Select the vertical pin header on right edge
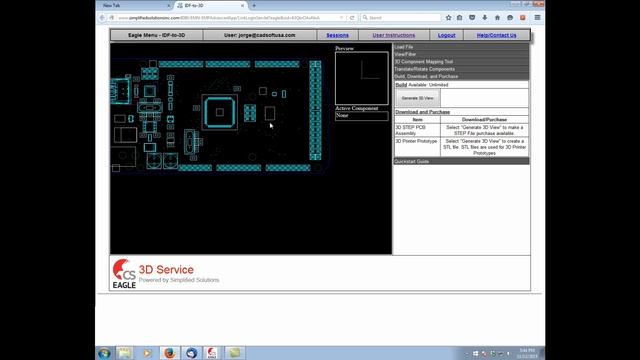This screenshot has width=640, height=360. 315,110
